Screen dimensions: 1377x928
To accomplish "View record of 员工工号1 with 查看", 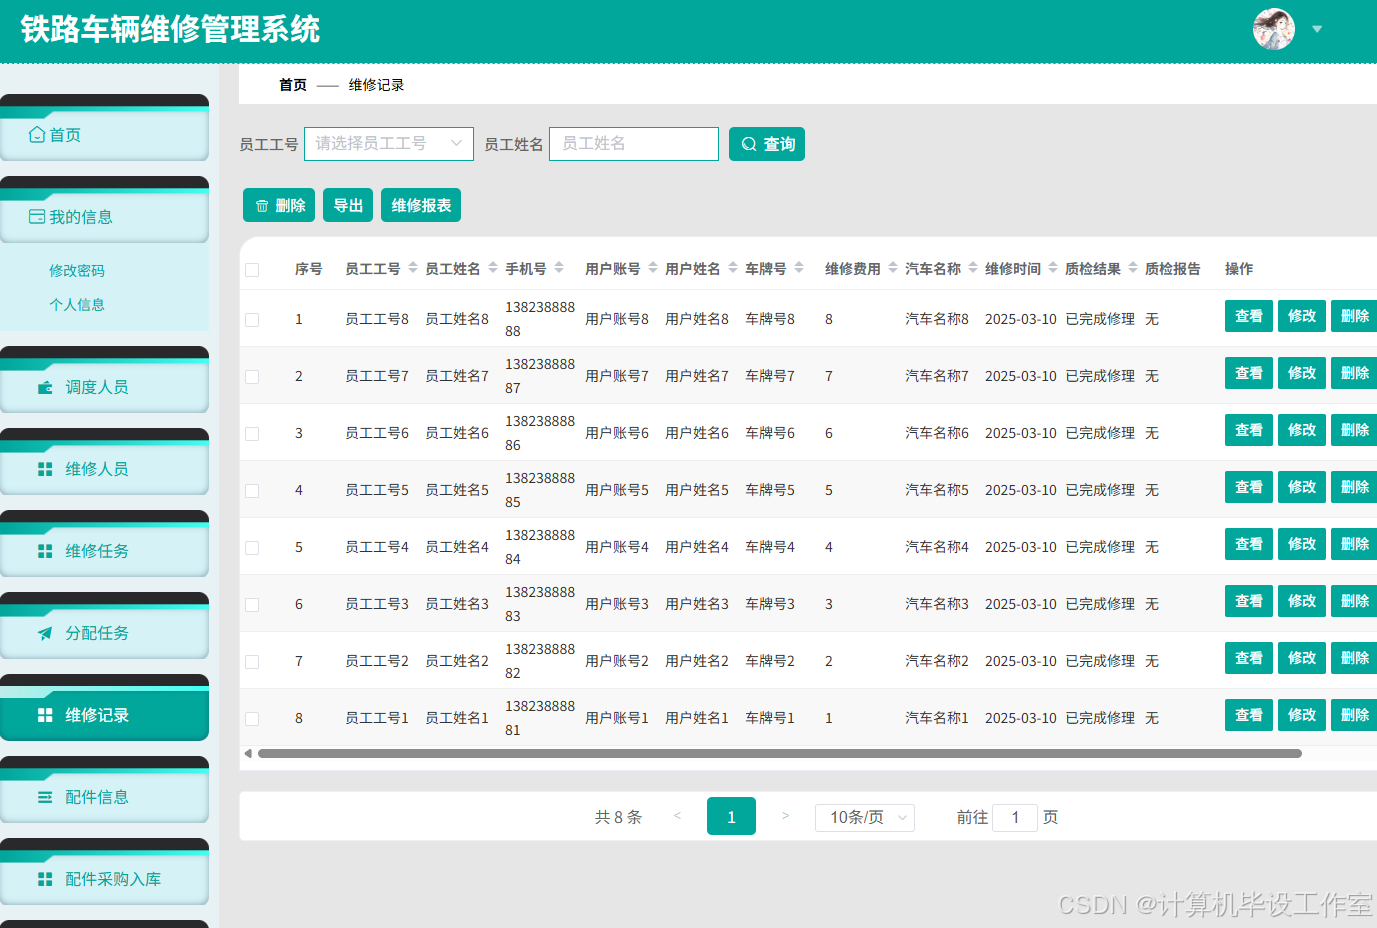I will (1249, 715).
